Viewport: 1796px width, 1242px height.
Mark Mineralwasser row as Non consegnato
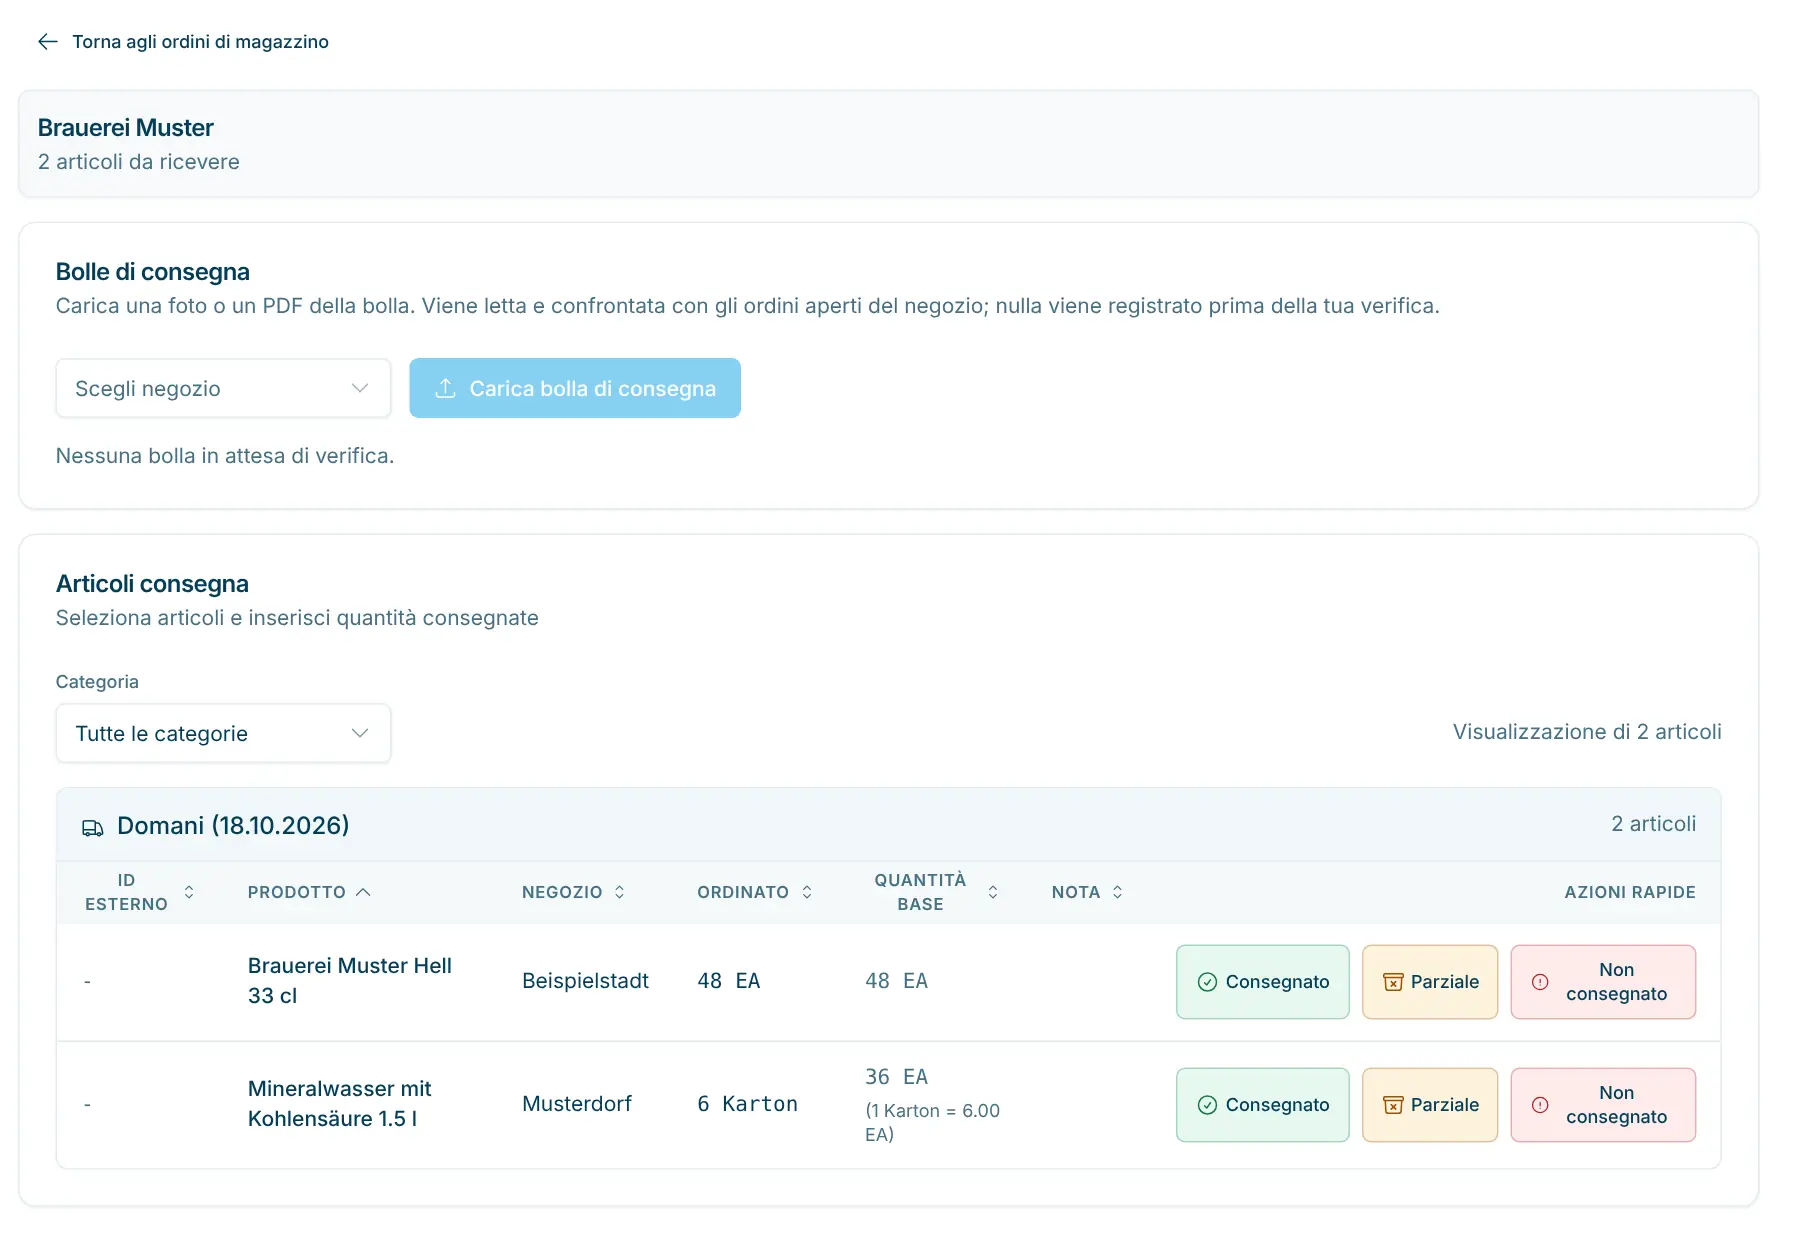(1603, 1105)
